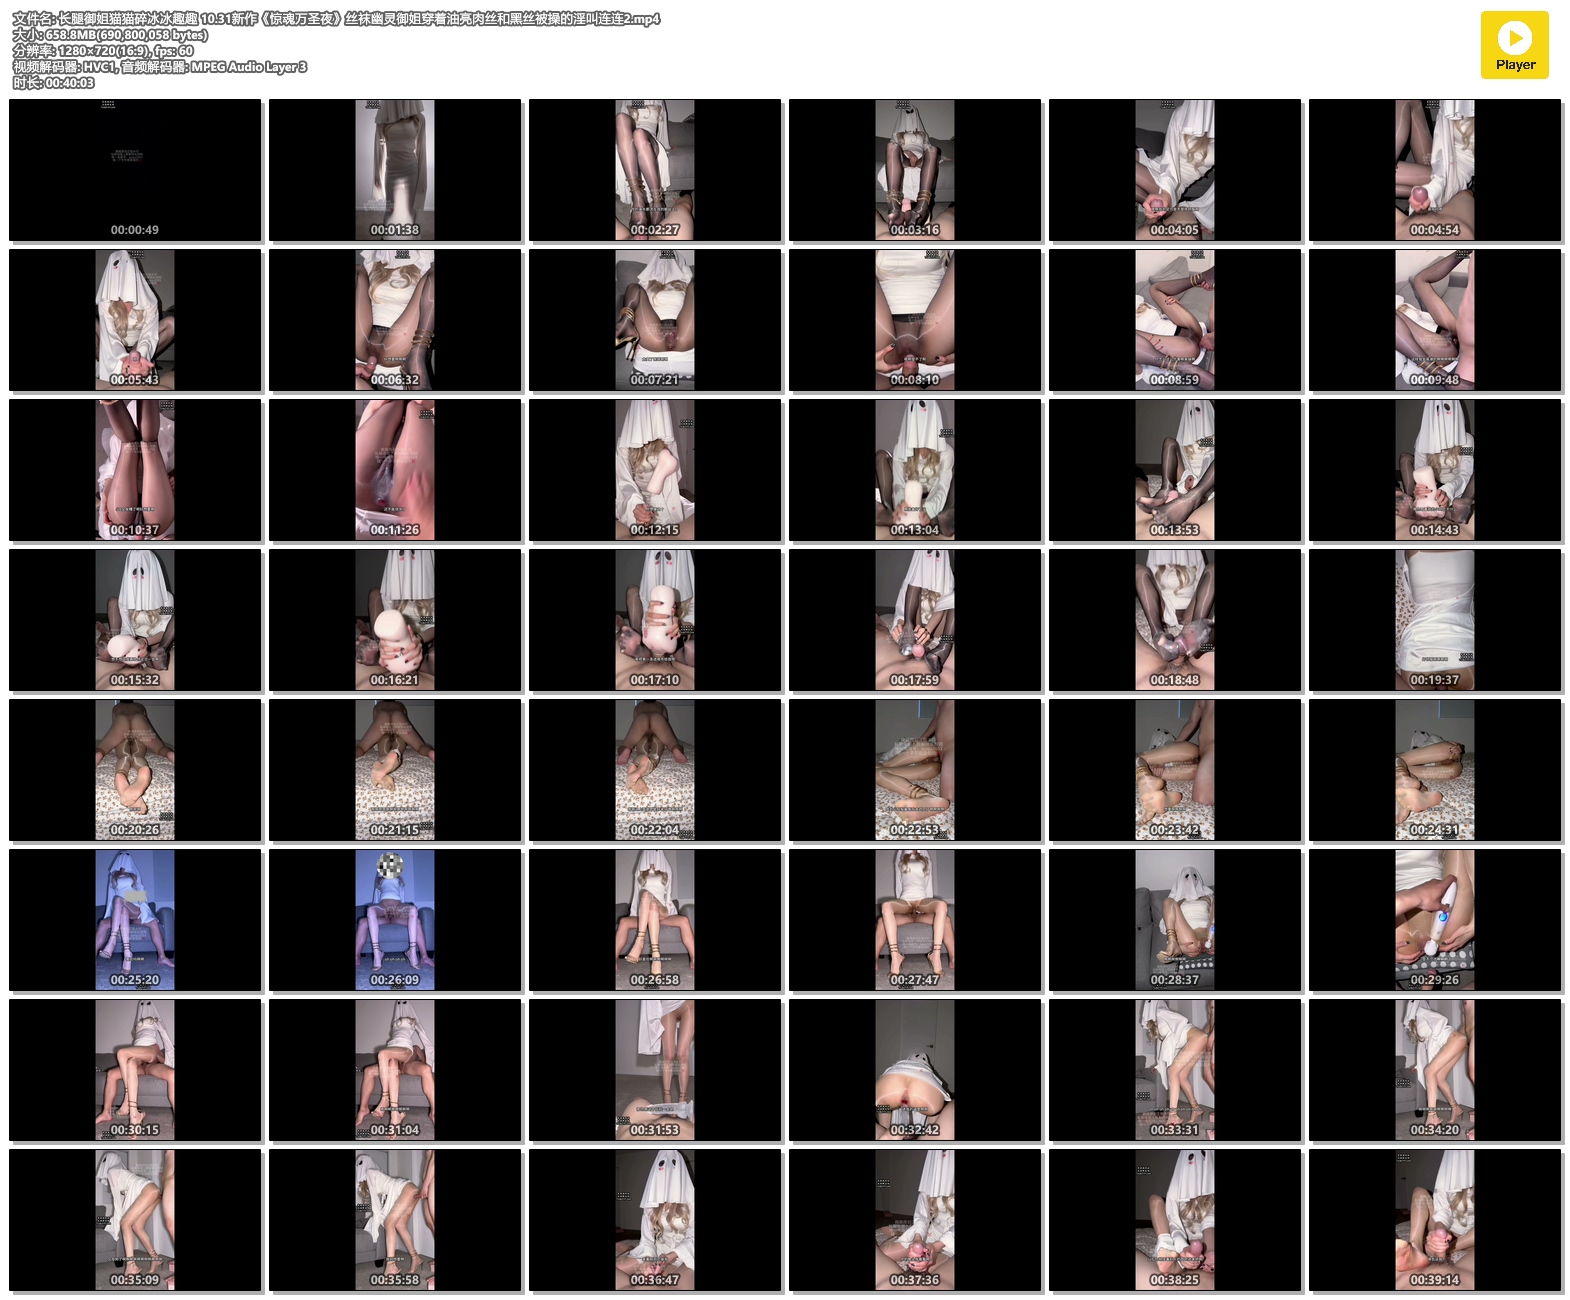Click the thumbnail labeled 00:31:53
The image size is (1570, 1300).
tap(655, 1070)
